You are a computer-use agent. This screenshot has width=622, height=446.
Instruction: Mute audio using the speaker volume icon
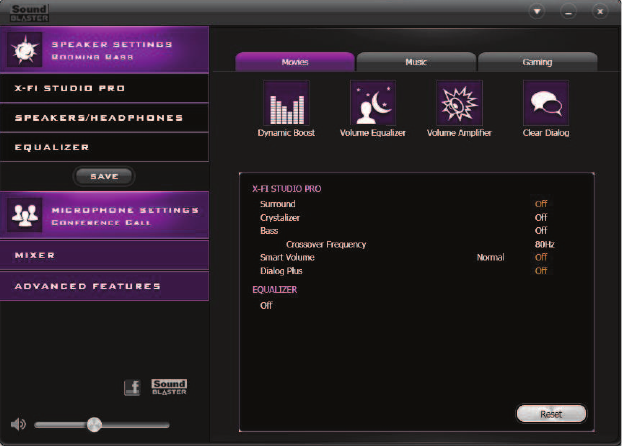point(18,425)
